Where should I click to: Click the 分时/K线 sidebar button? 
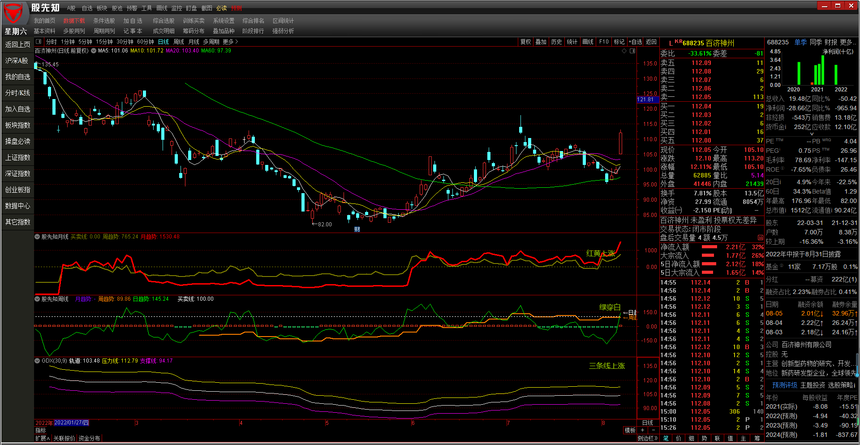[18, 93]
